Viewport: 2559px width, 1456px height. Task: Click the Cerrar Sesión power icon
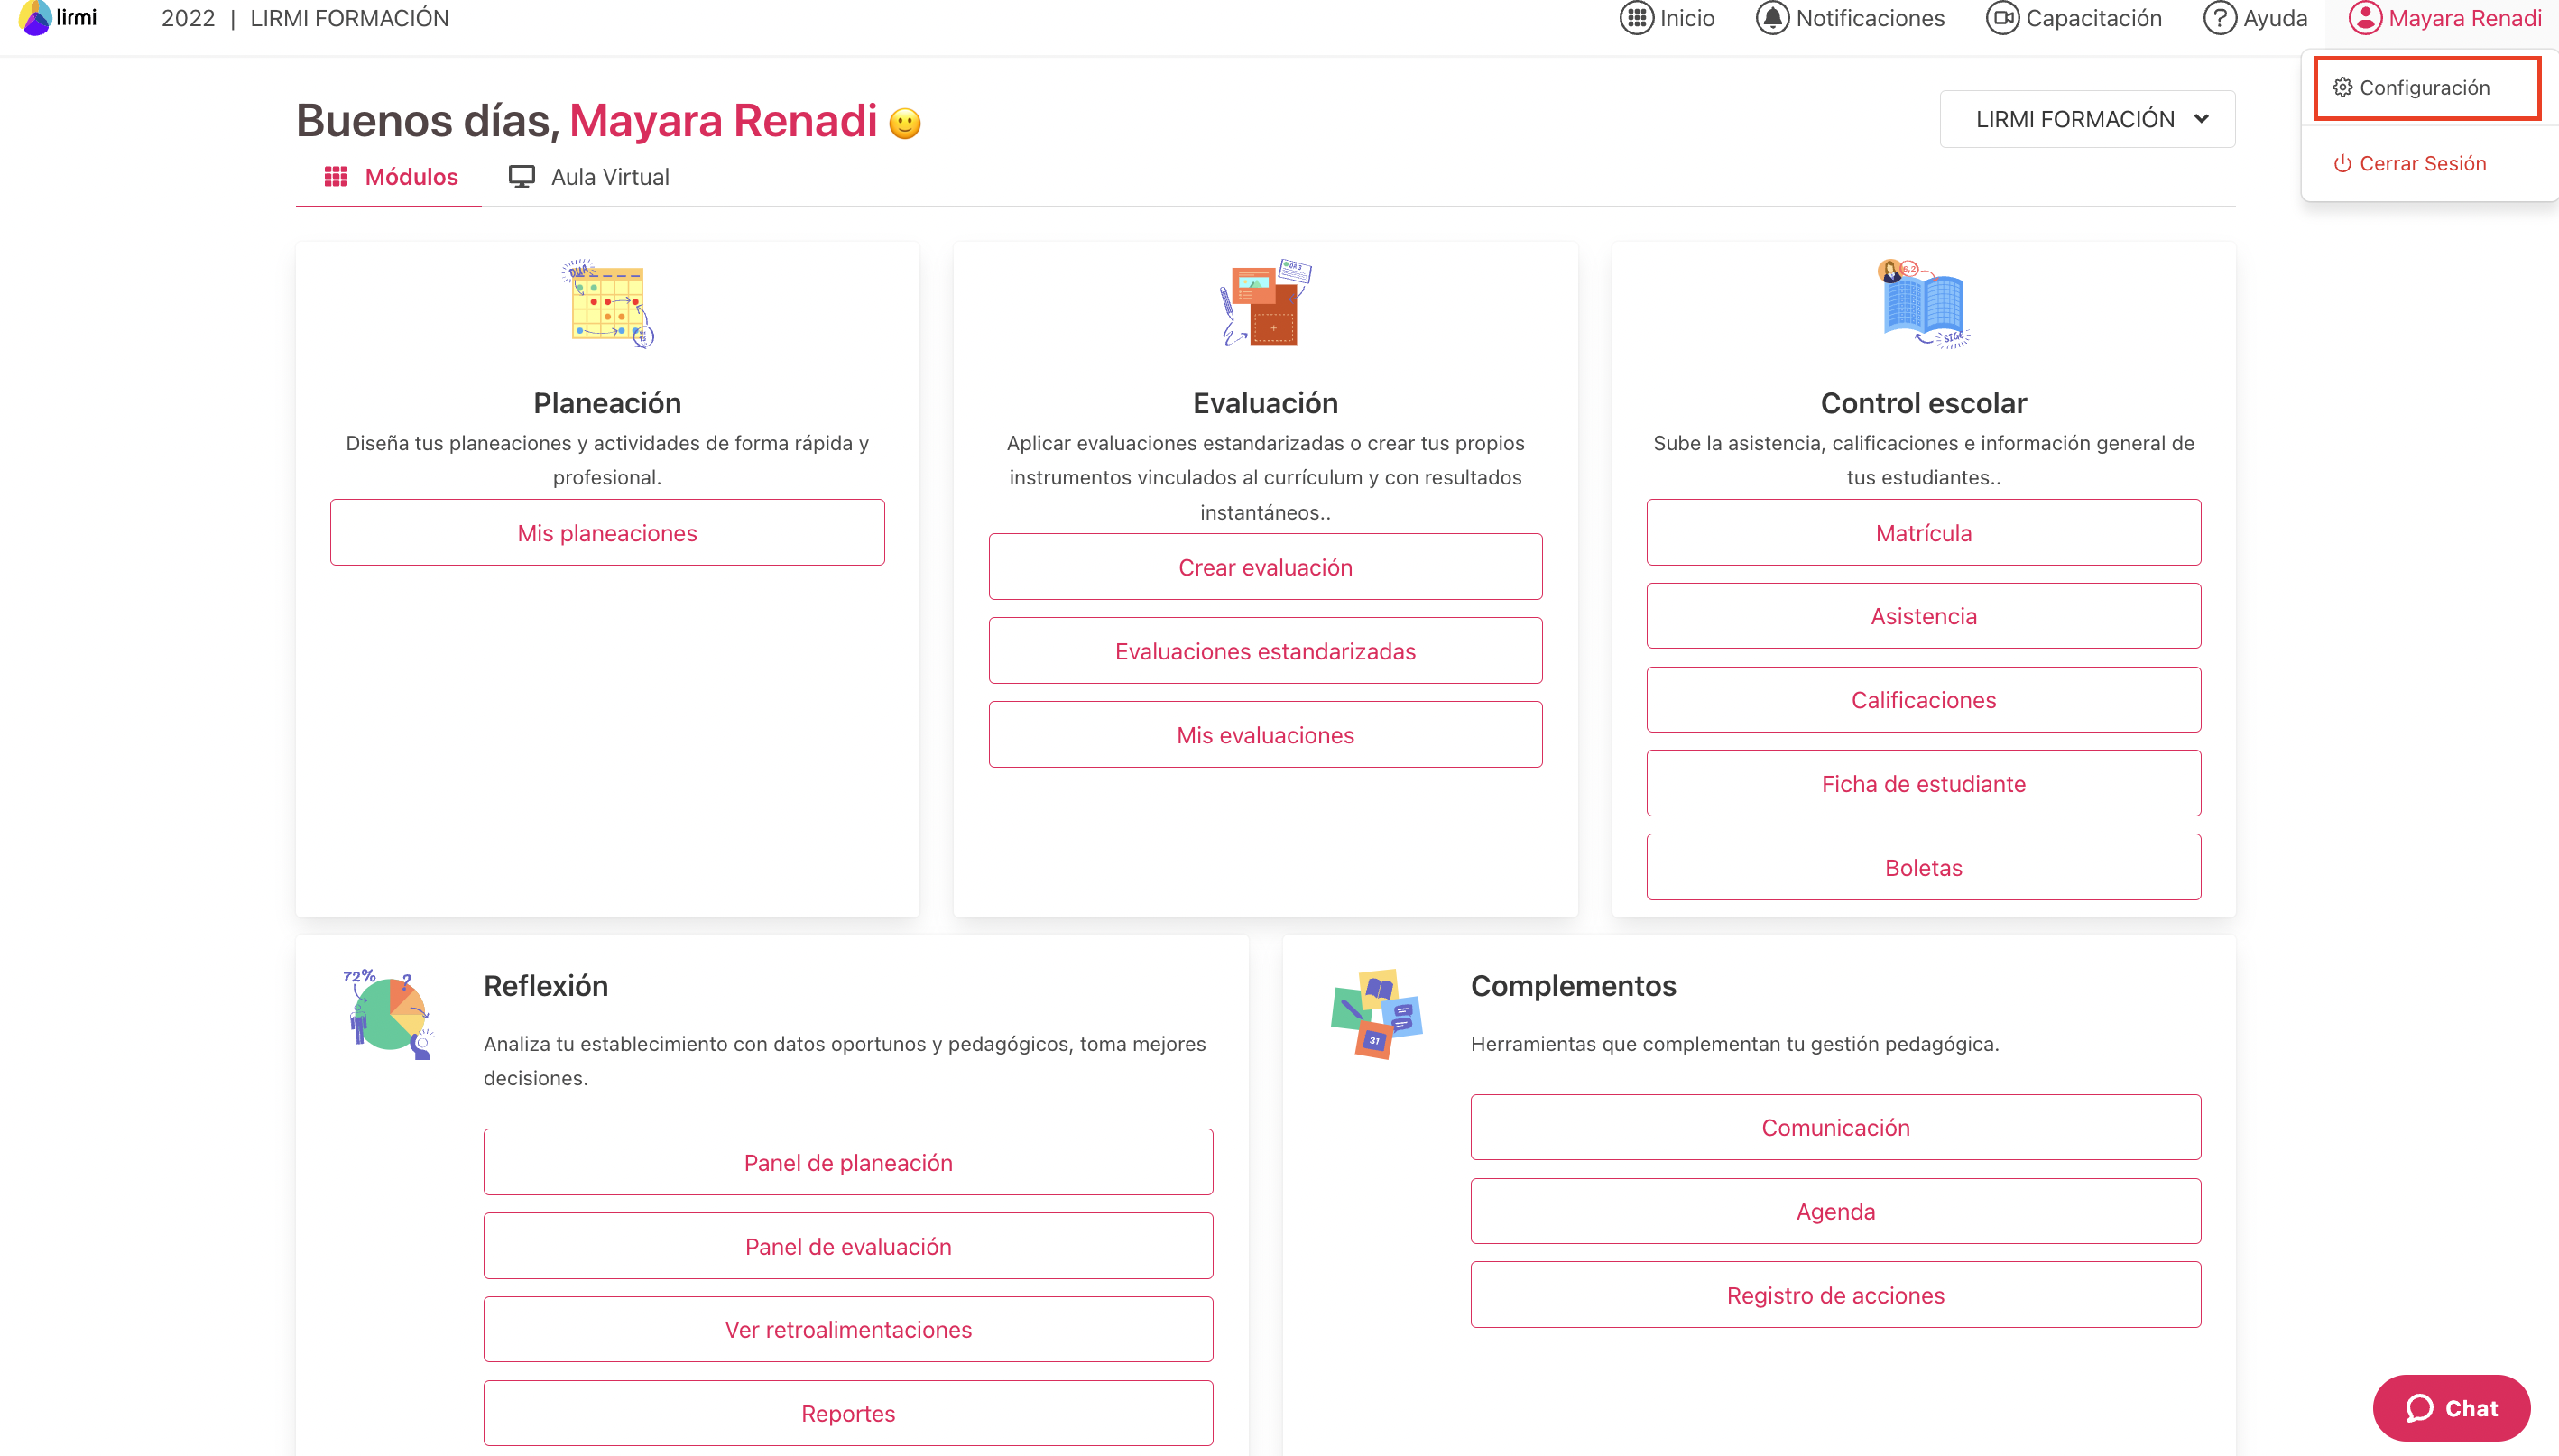pyautogui.click(x=2342, y=163)
